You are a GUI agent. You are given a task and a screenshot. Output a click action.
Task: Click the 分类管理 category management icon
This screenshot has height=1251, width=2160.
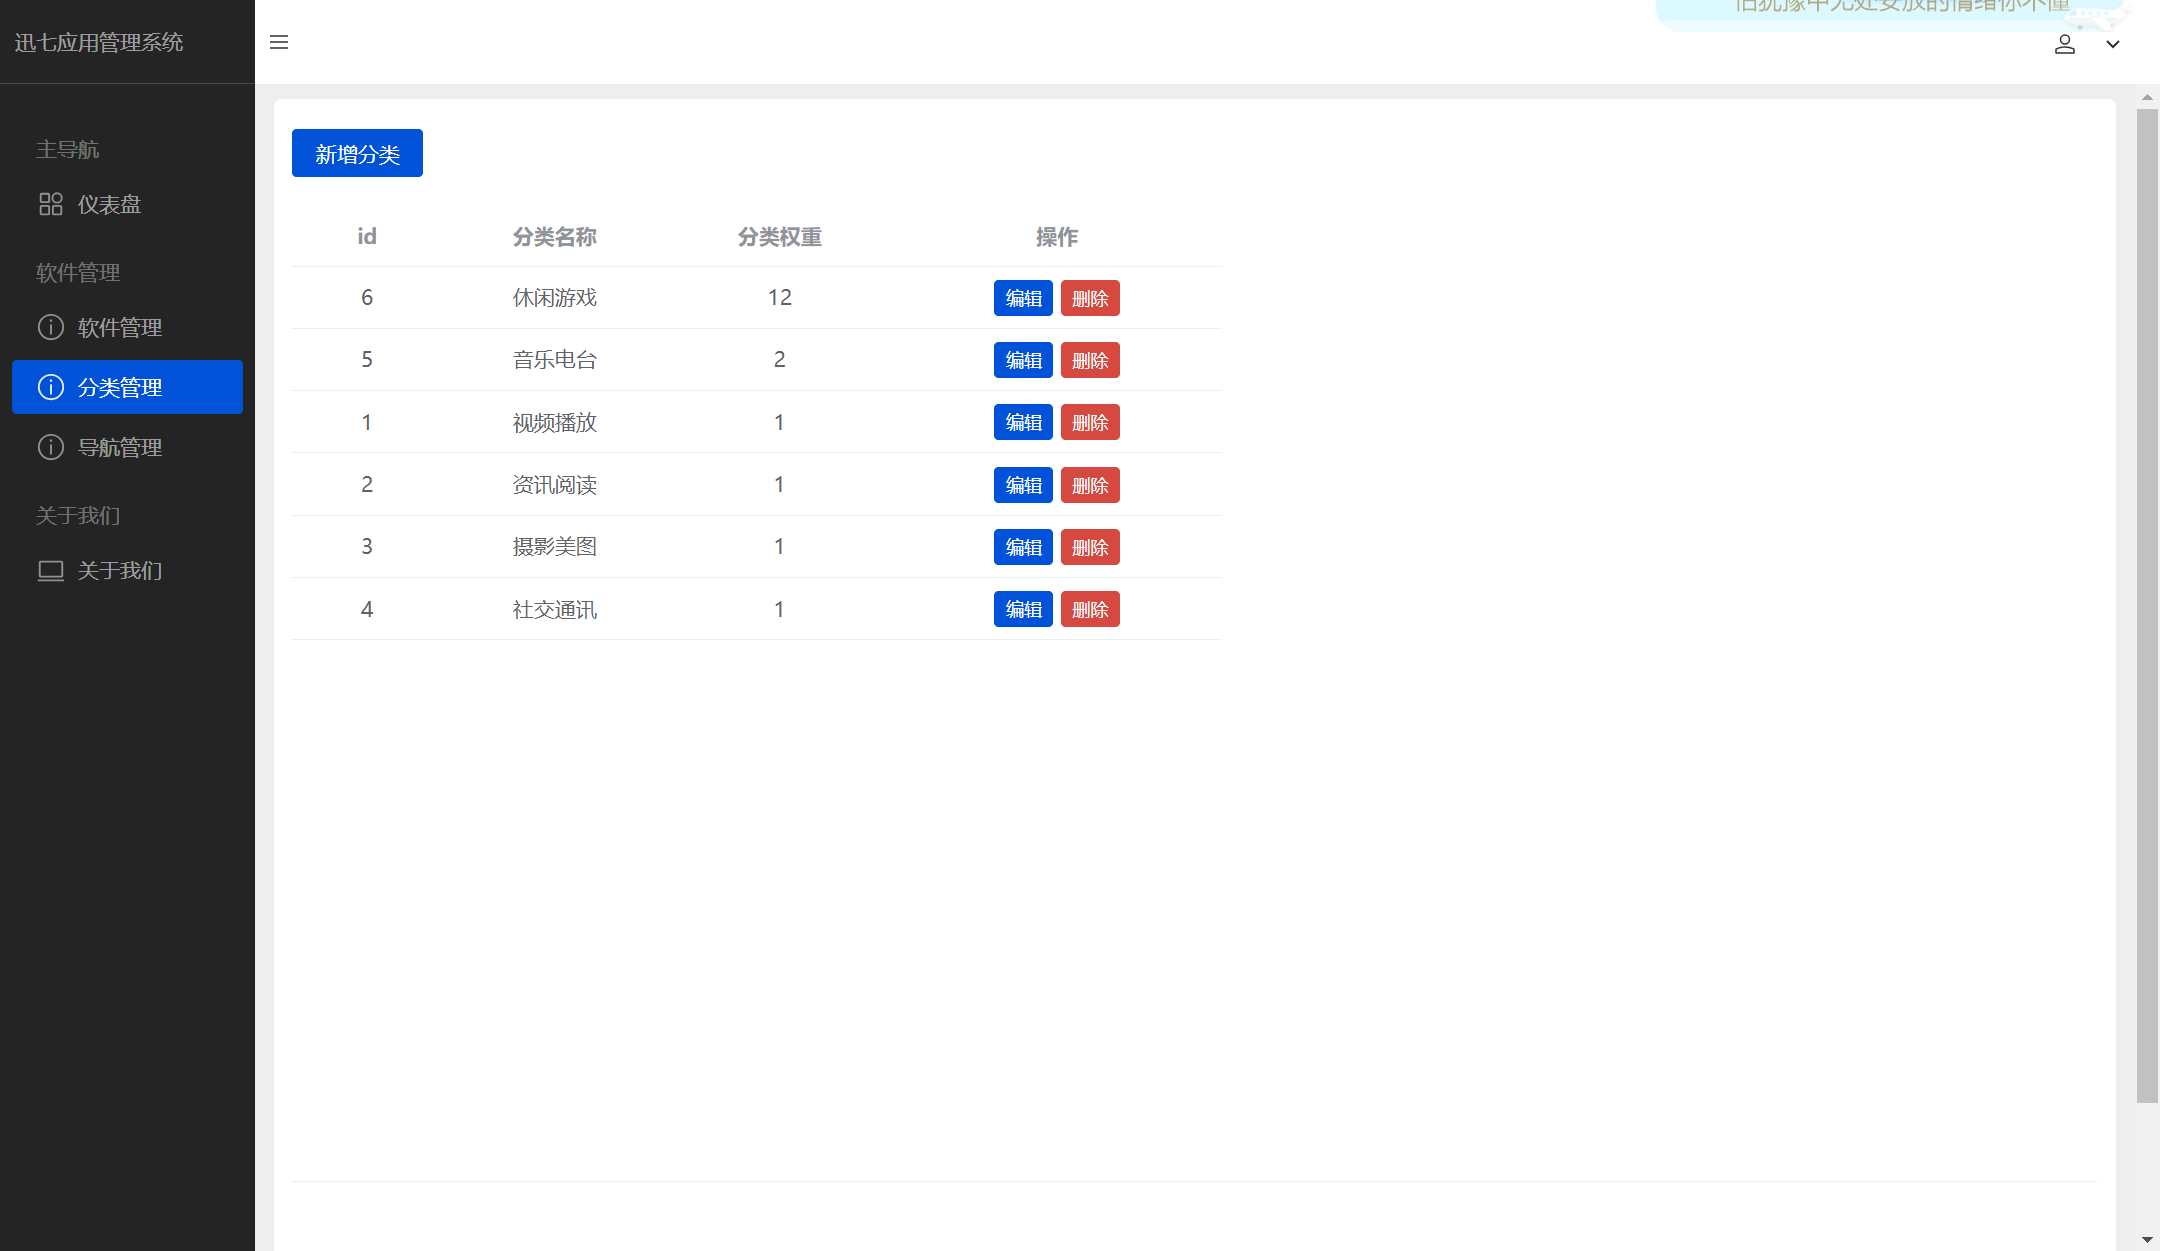[x=49, y=387]
